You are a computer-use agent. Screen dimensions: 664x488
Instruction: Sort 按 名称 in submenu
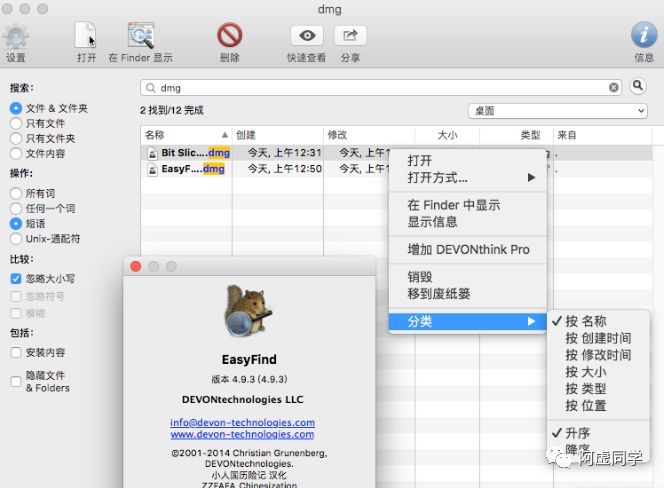[x=586, y=321]
